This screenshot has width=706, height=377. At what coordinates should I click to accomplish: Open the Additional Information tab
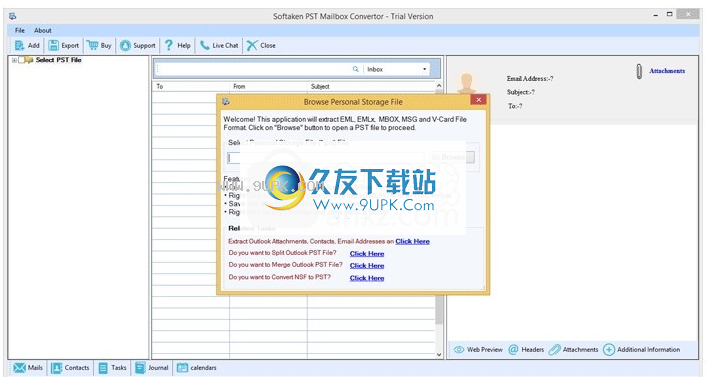642,350
